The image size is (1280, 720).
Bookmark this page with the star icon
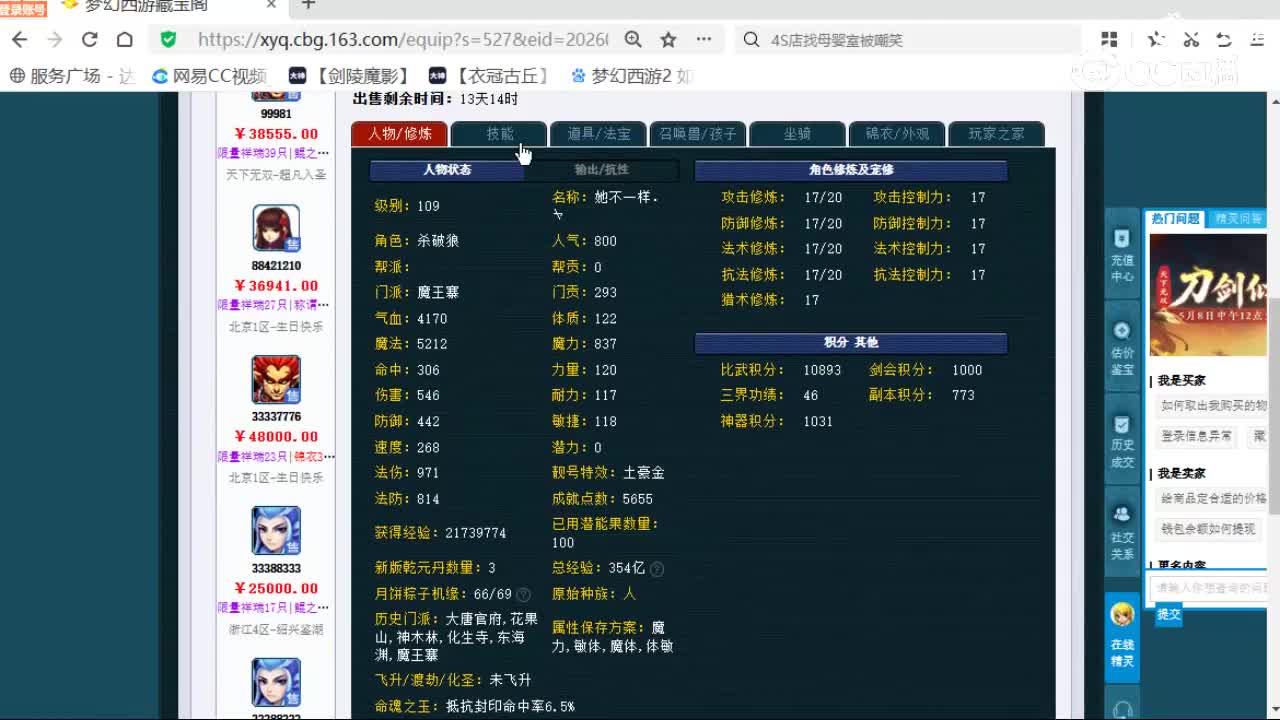pyautogui.click(x=668, y=40)
